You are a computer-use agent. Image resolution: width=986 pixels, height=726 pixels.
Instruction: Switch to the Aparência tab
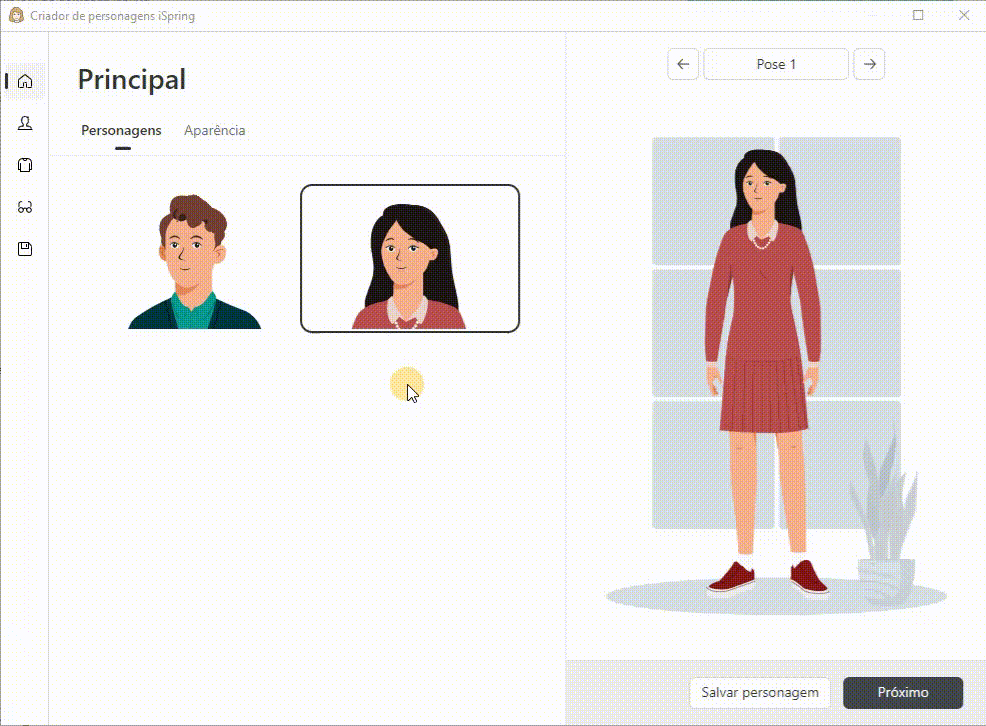tap(214, 130)
